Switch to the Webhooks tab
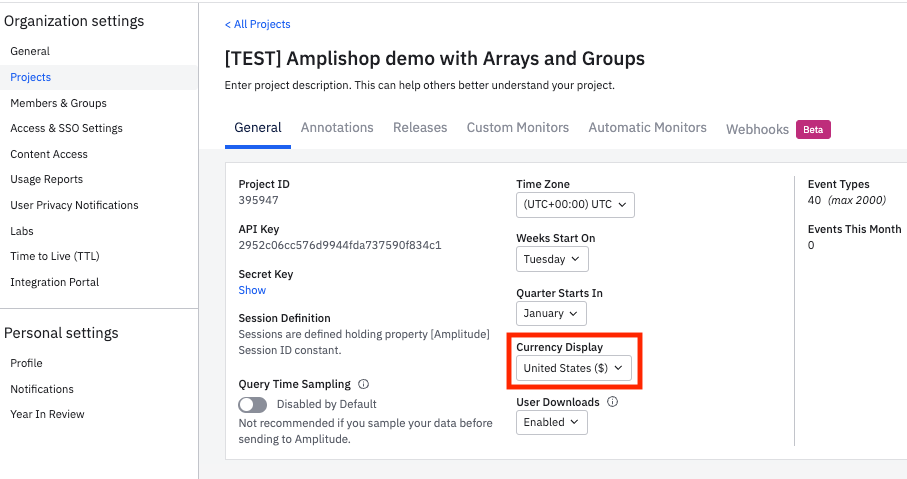 coord(757,130)
